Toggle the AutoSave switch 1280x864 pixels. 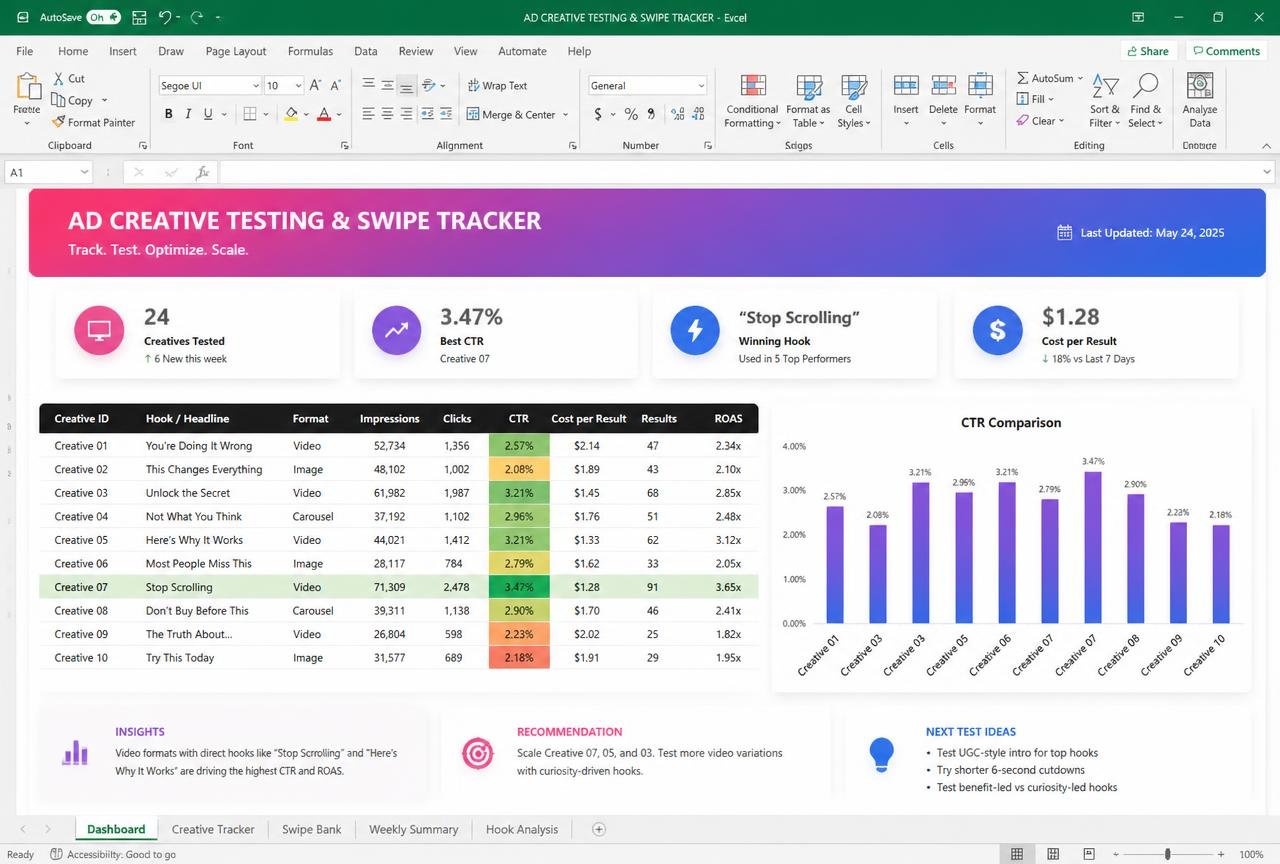pyautogui.click(x=103, y=17)
